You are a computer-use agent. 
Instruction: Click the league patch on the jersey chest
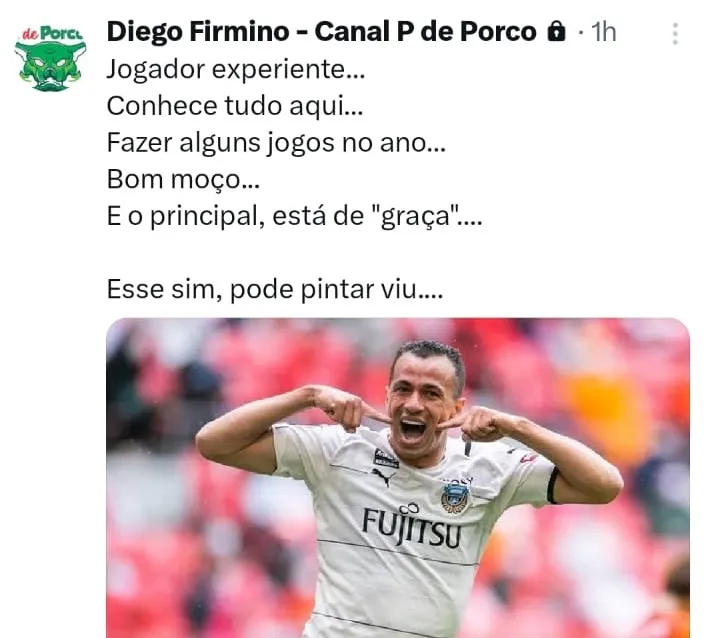click(386, 458)
